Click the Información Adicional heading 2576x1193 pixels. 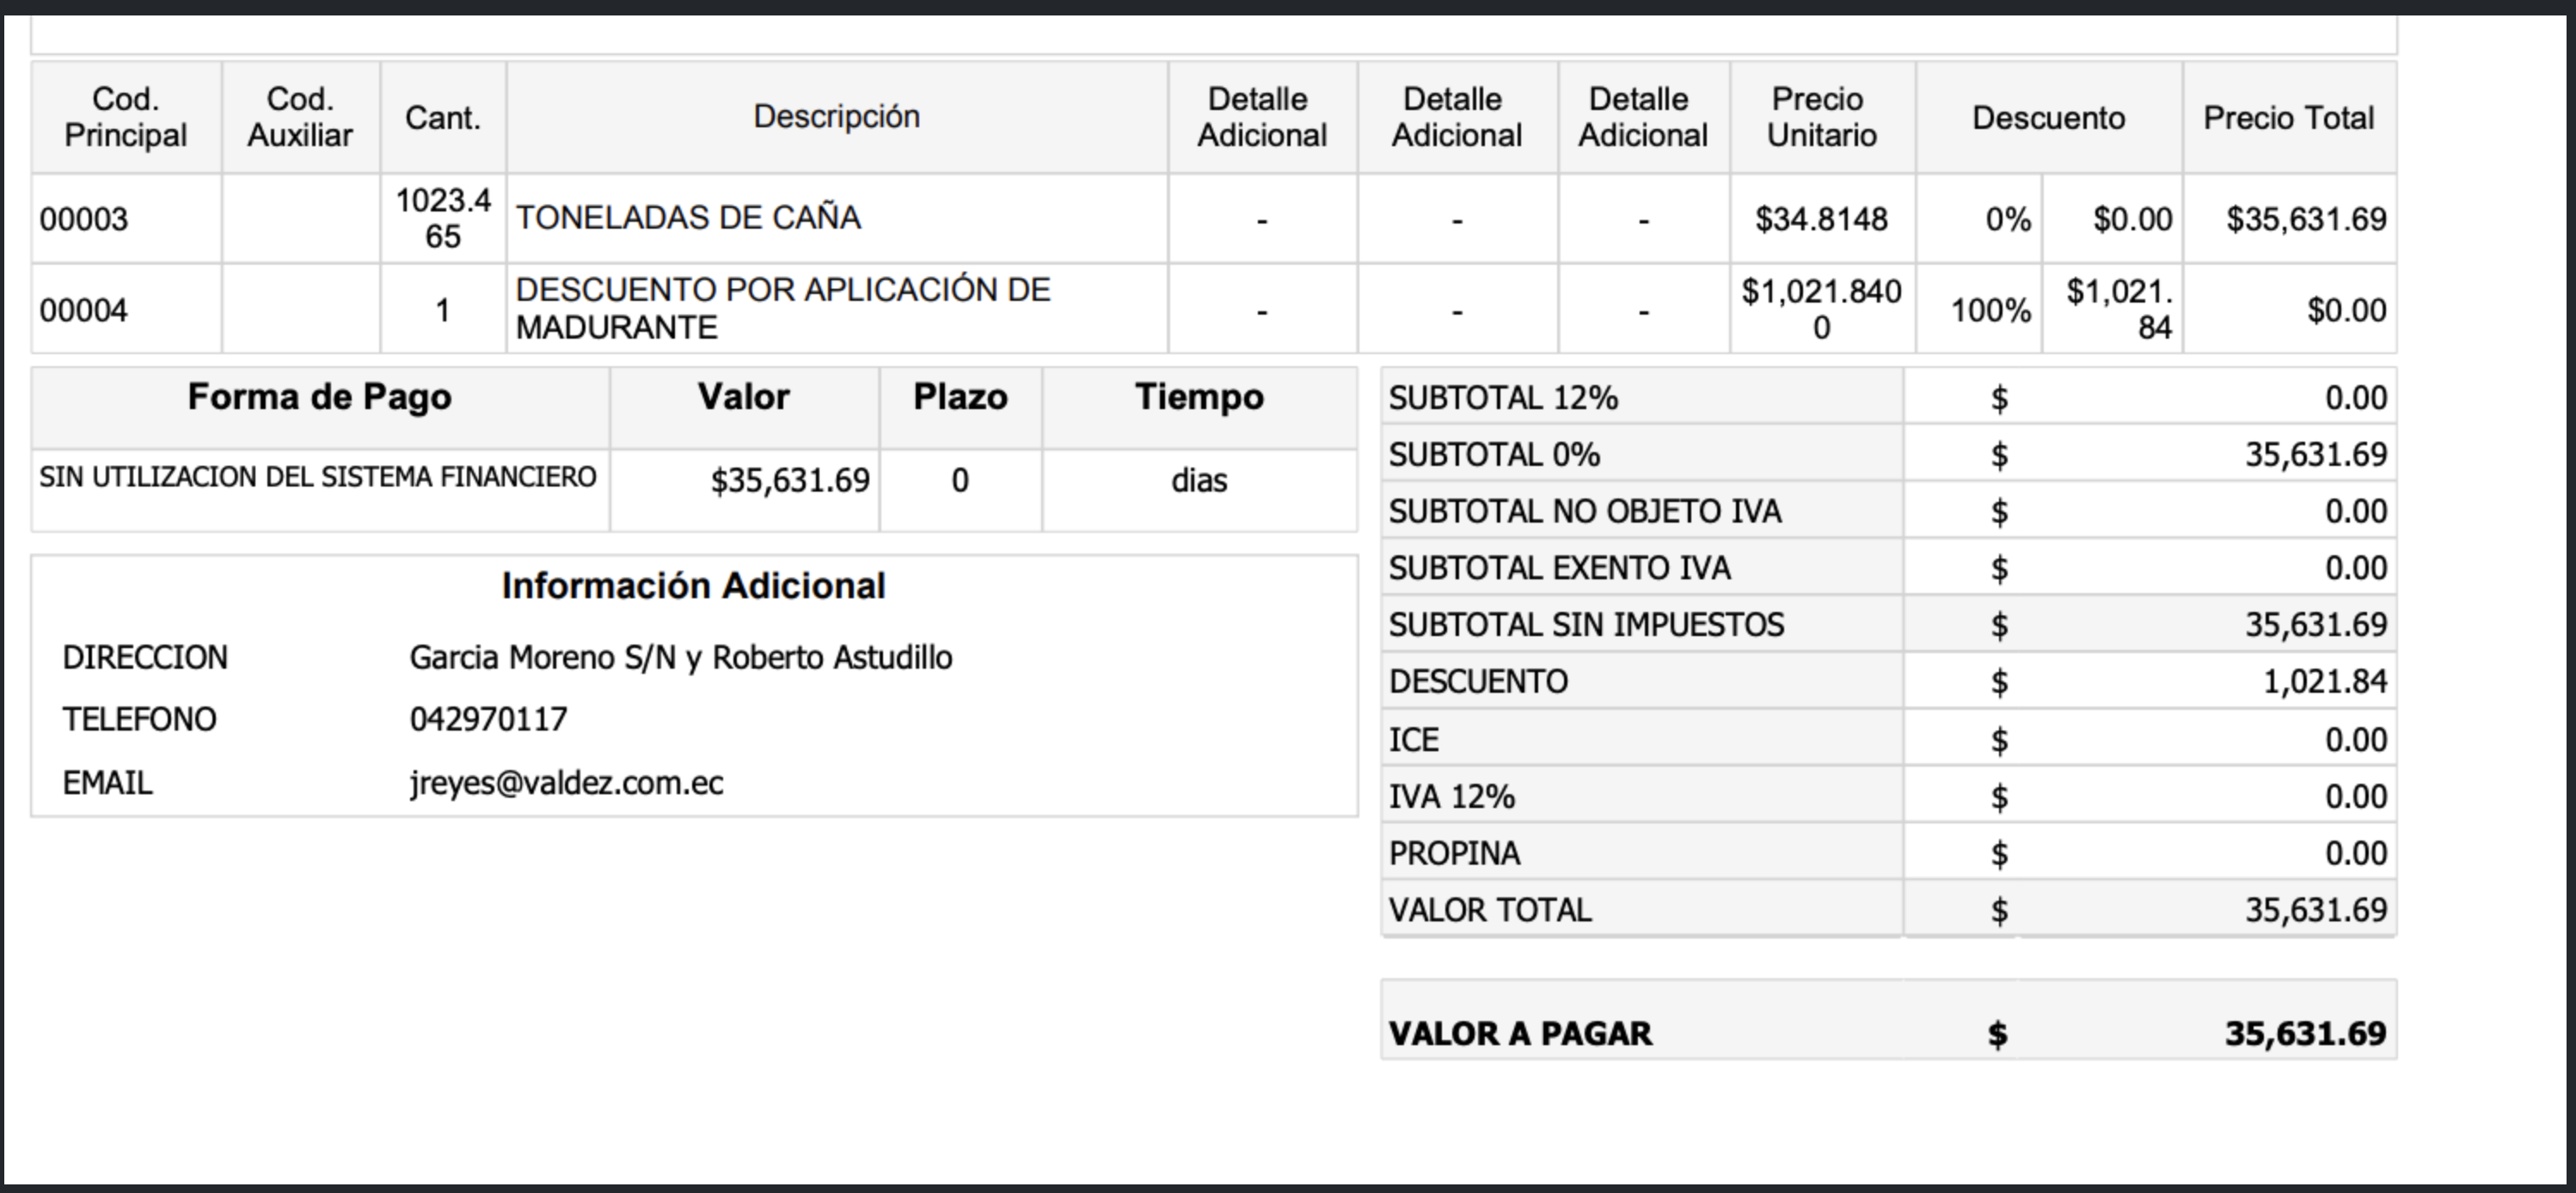point(693,586)
